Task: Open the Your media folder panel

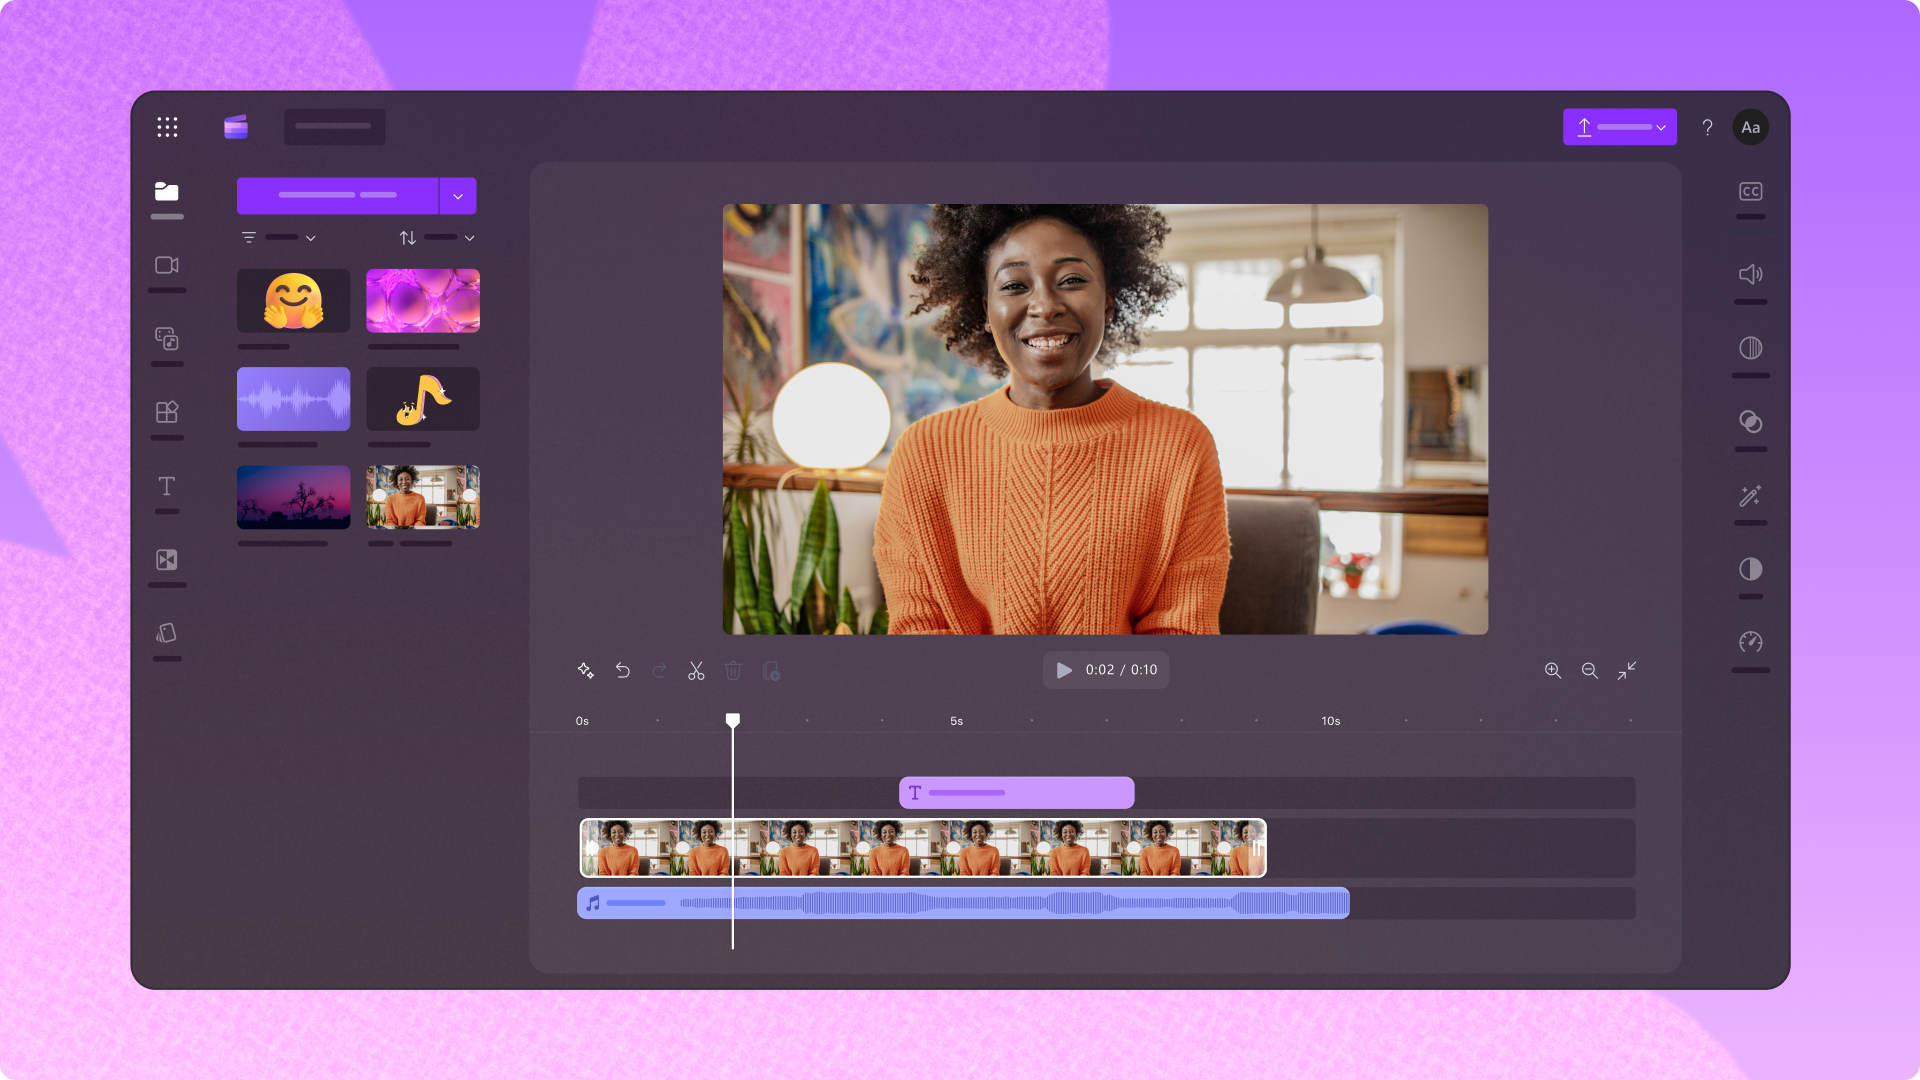Action: coord(167,193)
